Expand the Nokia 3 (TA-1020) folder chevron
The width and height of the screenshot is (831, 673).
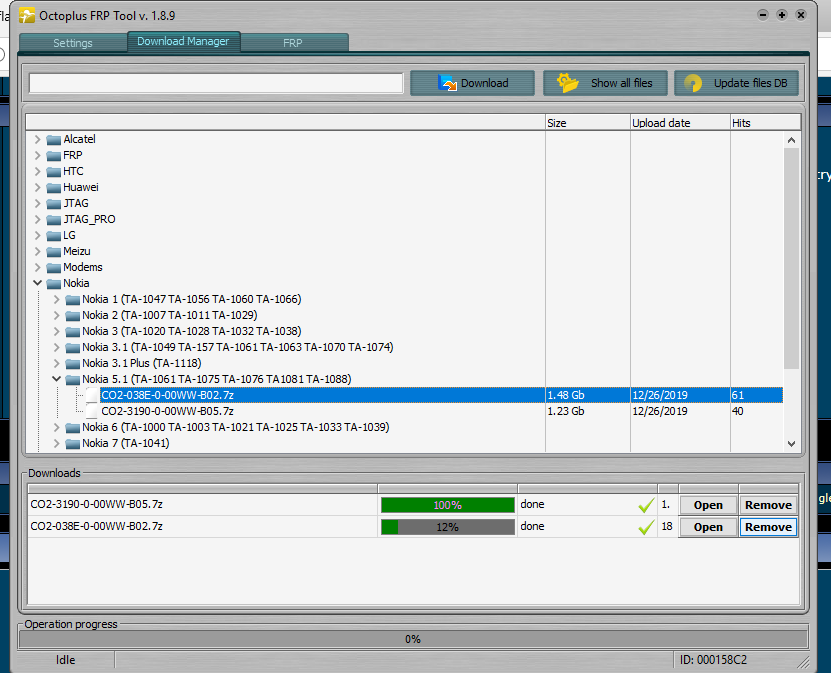[x=56, y=331]
